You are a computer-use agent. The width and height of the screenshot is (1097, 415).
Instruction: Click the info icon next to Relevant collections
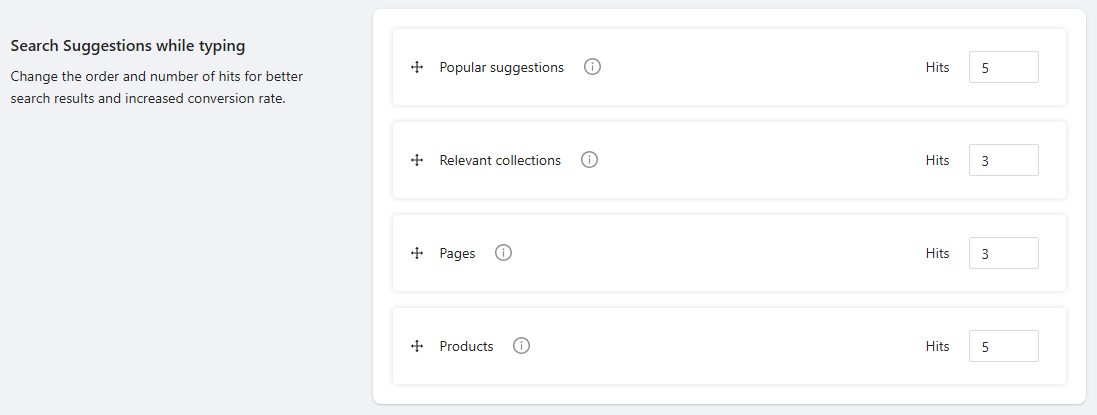[590, 160]
